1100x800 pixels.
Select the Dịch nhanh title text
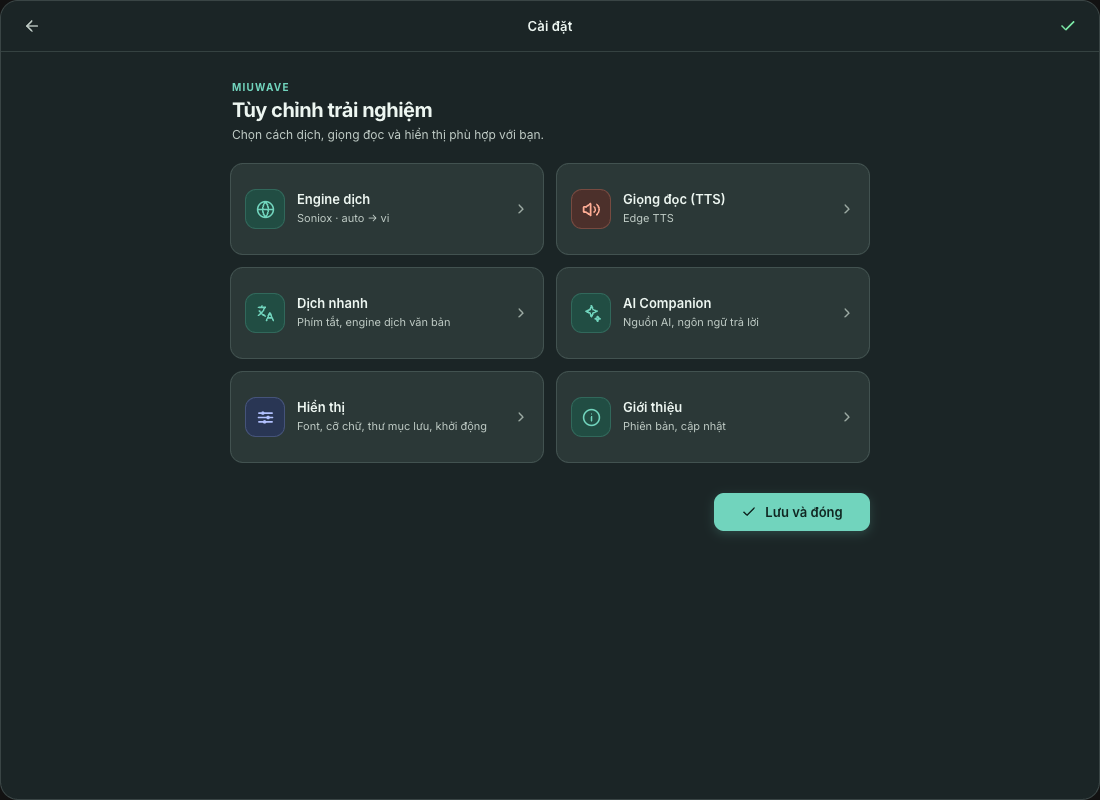(332, 303)
